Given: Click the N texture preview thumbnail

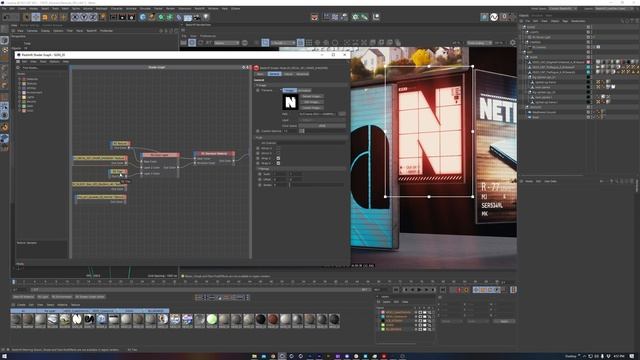Looking at the screenshot, I should click(x=290, y=102).
